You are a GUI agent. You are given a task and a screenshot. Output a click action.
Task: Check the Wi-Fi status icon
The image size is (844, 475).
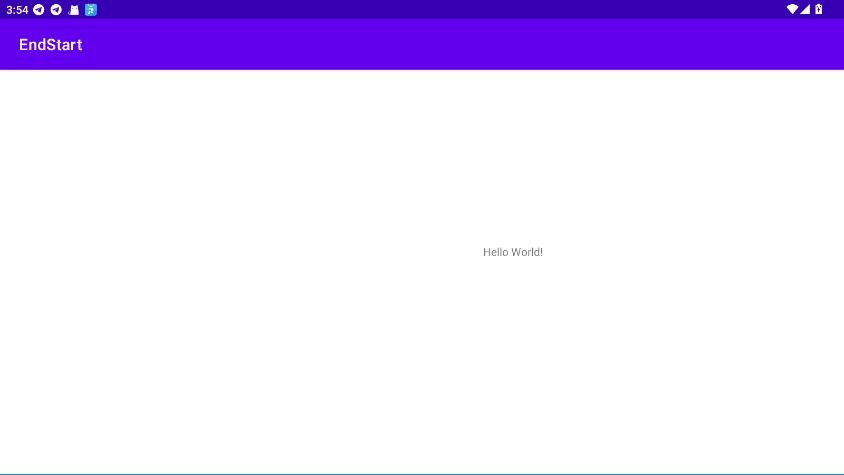[792, 9]
